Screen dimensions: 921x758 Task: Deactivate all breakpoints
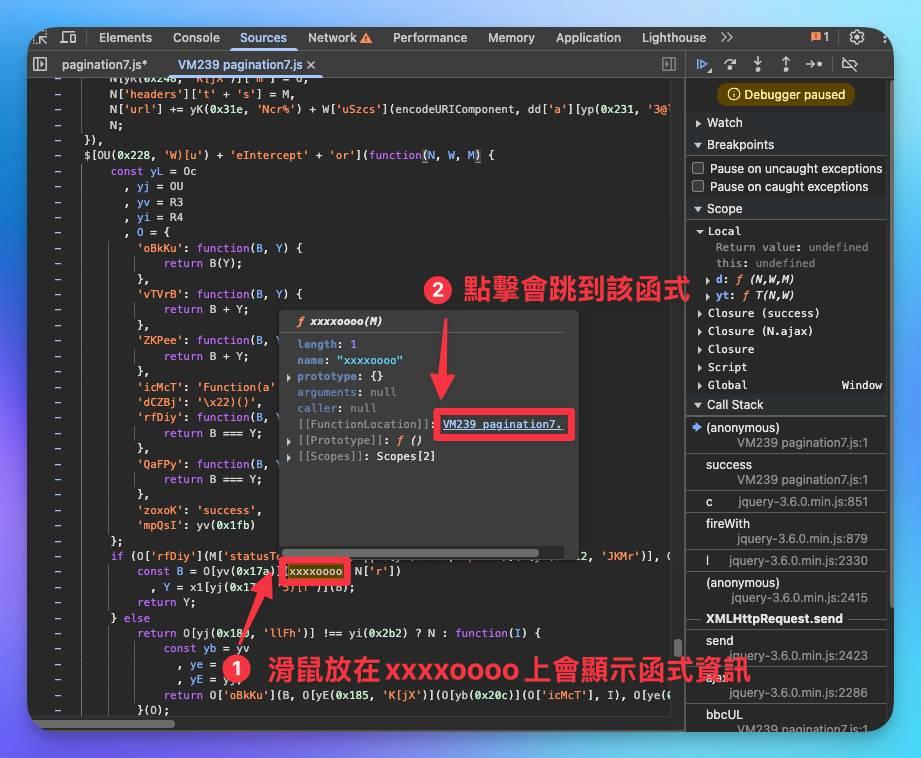click(849, 65)
